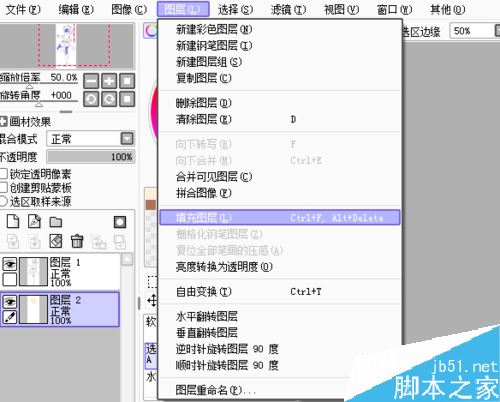This screenshot has height=402, width=500.
Task: Open the 选区边缘 50% dropdown
Action: point(475,31)
